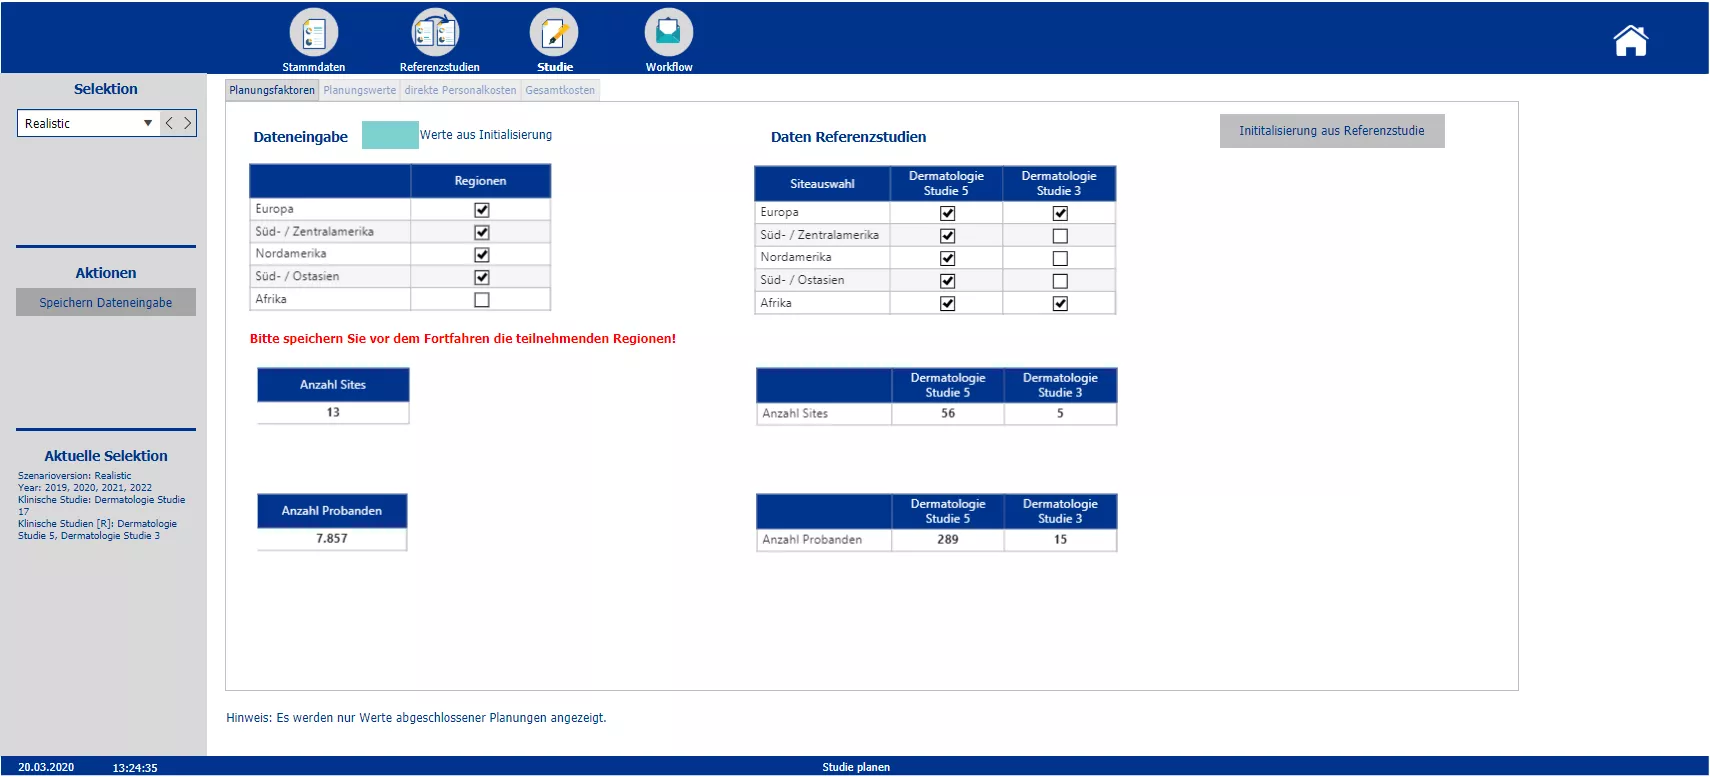
Task: Uncheck Nordamerika in the Regionen table
Action: (x=482, y=255)
